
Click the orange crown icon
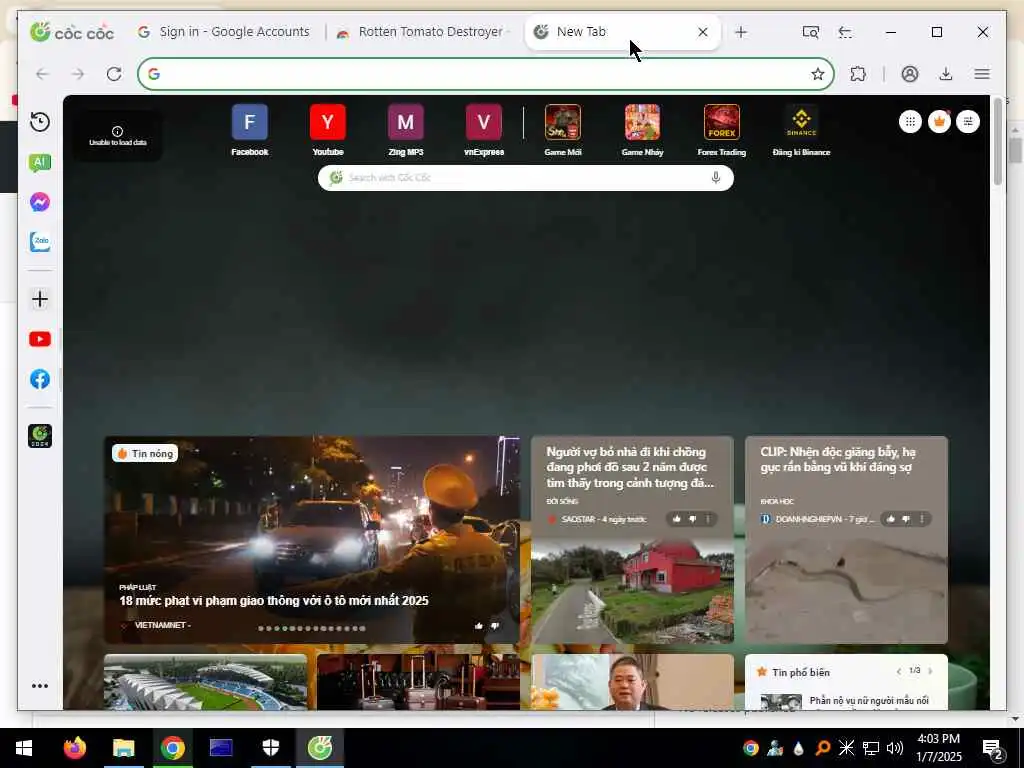[939, 121]
